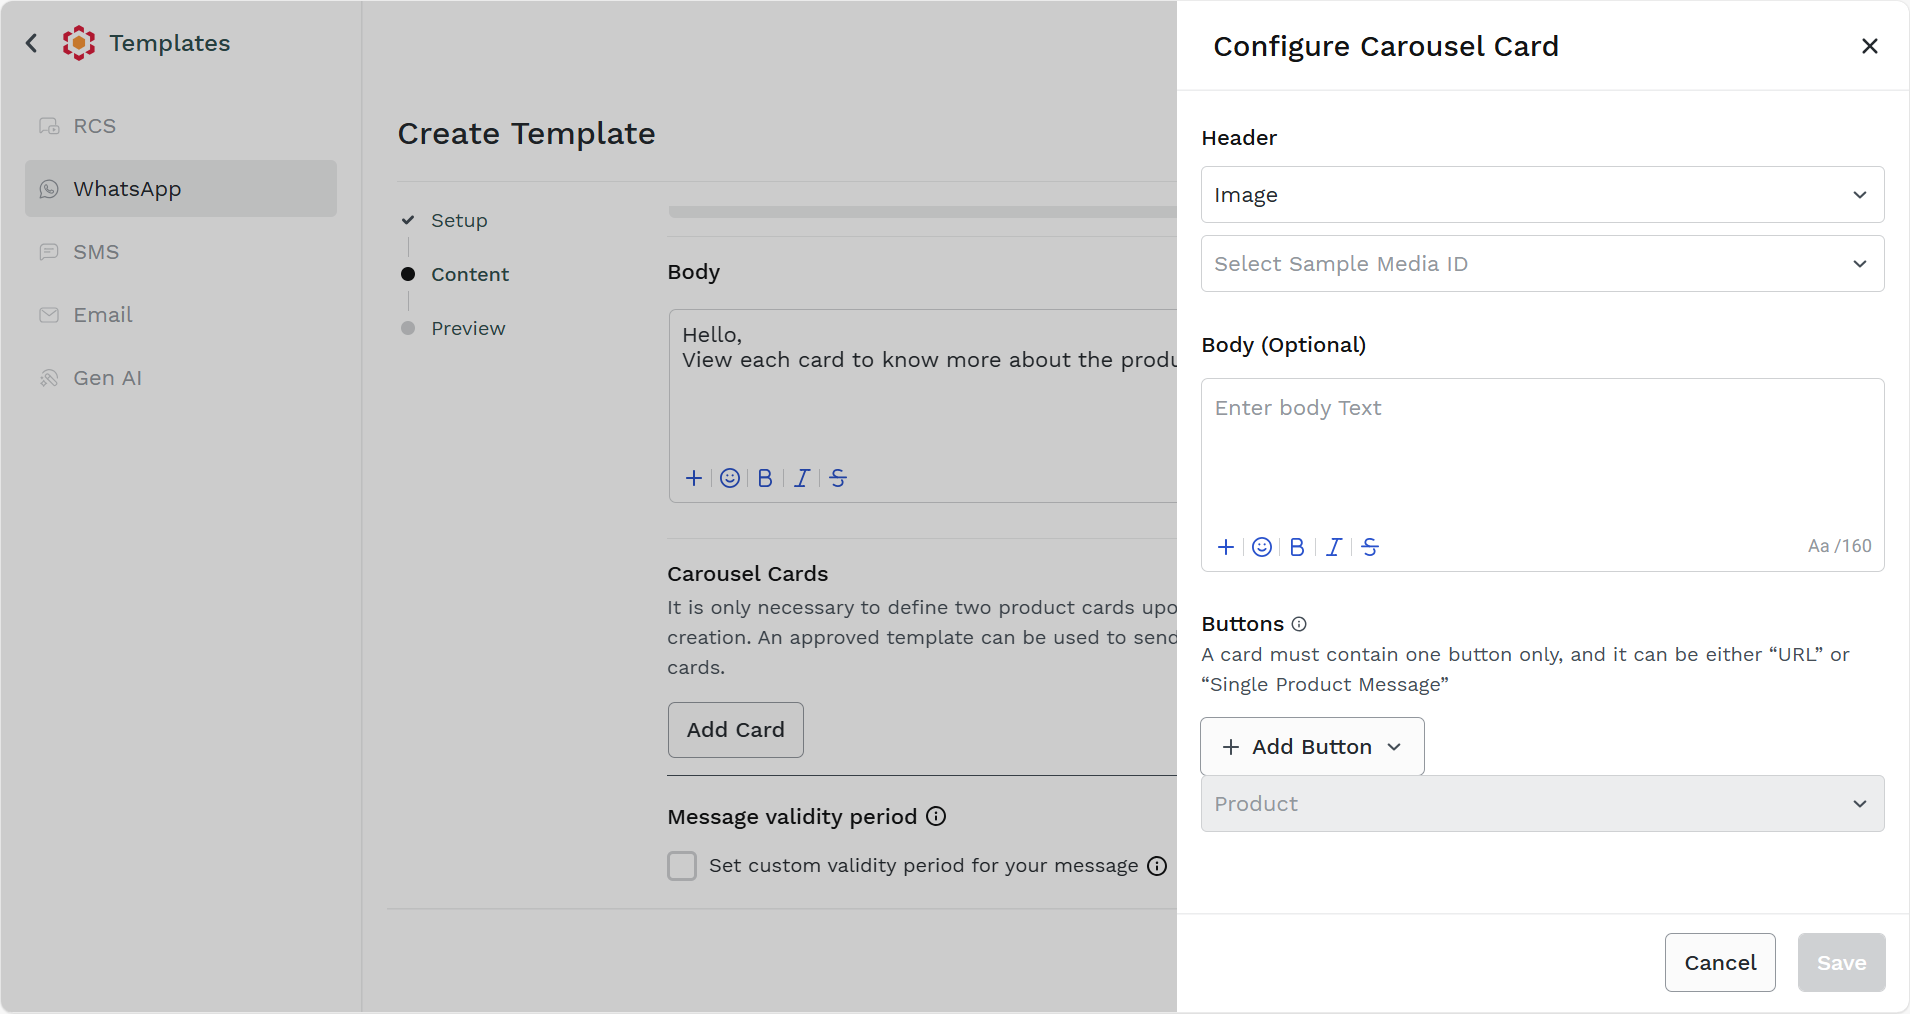Go to the Gen AI section
1910x1014 pixels.
pyautogui.click(x=107, y=378)
